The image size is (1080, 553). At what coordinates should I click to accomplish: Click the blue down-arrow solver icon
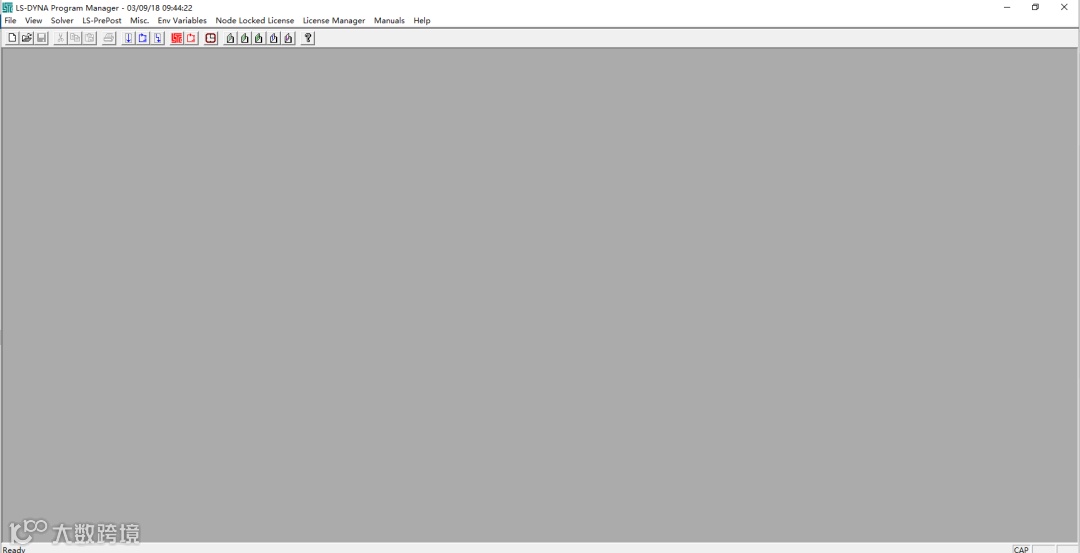point(128,38)
